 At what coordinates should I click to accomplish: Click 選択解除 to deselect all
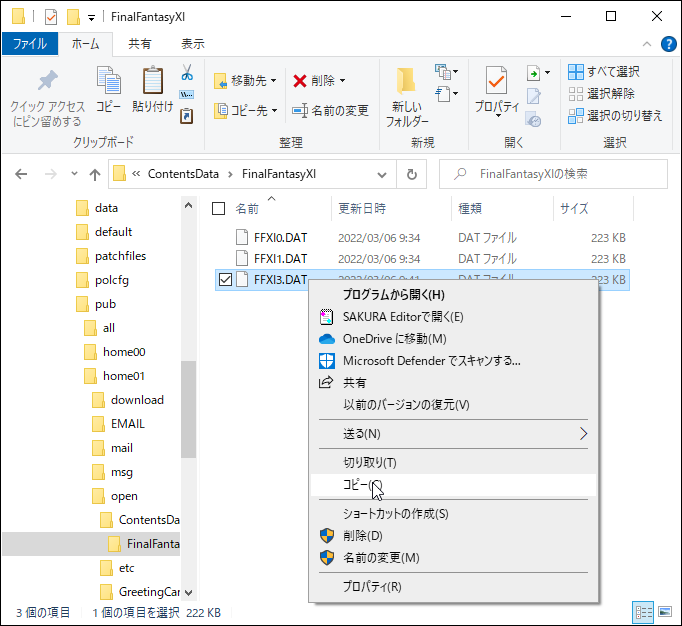(601, 94)
